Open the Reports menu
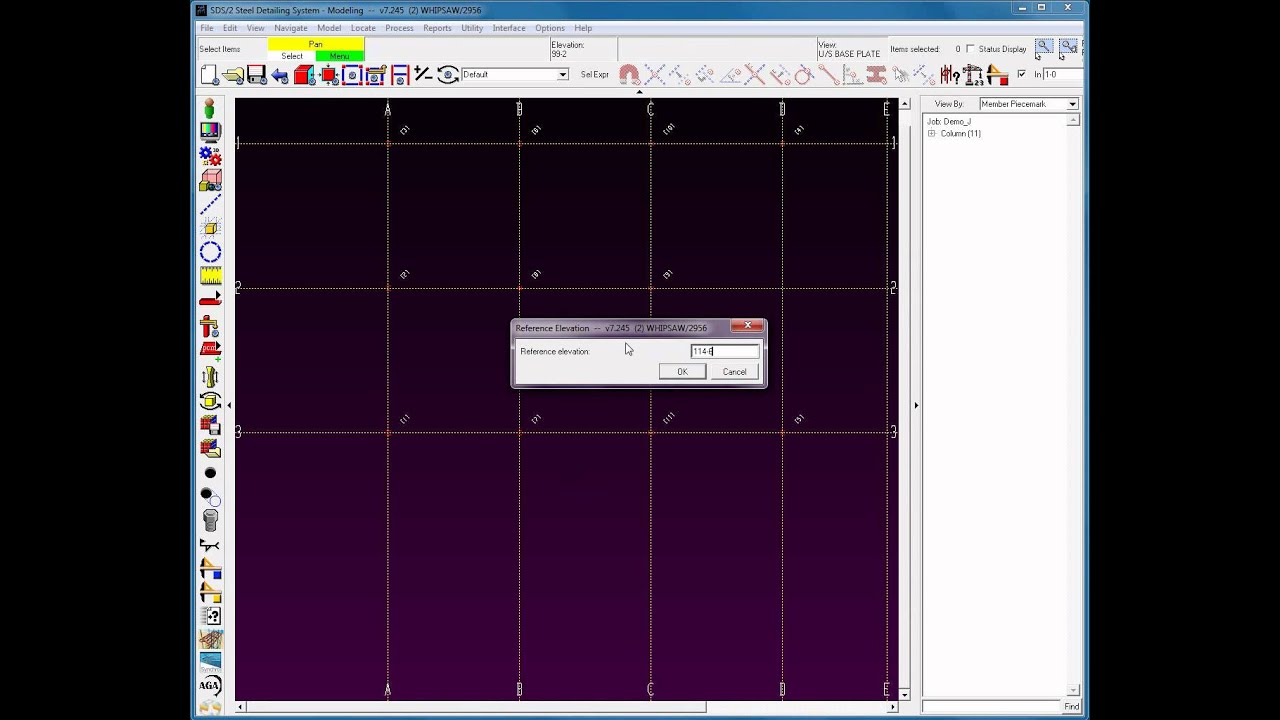 point(437,28)
